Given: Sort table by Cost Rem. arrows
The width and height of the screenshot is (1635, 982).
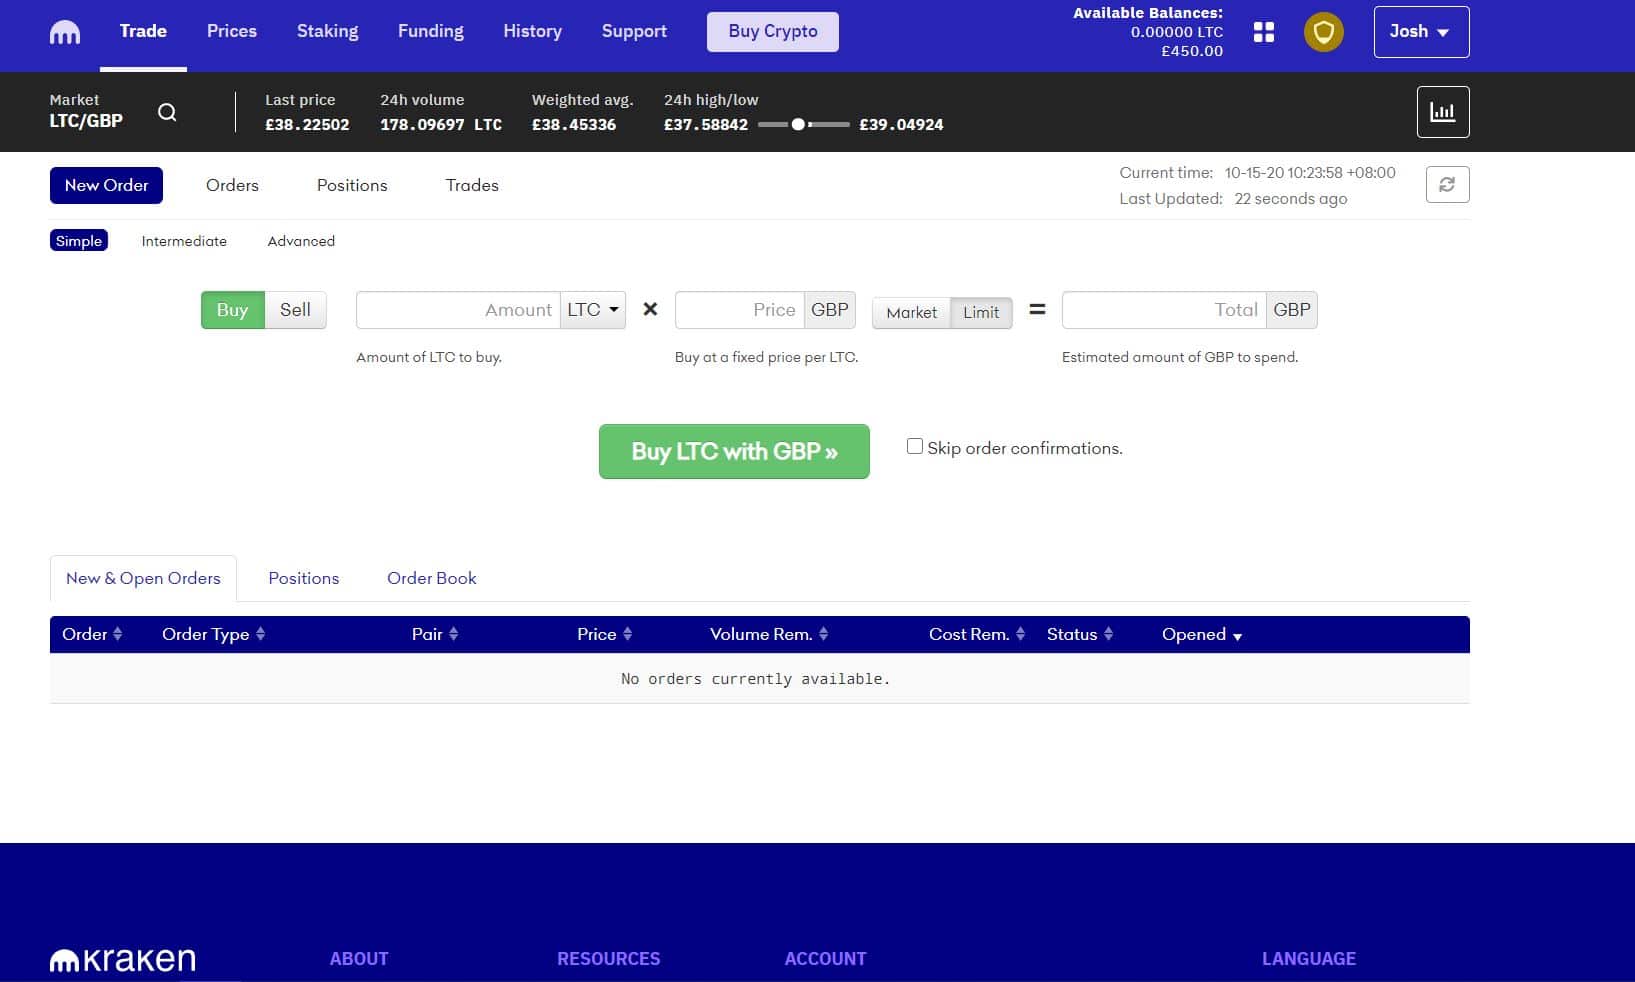Looking at the screenshot, I should click(1021, 634).
